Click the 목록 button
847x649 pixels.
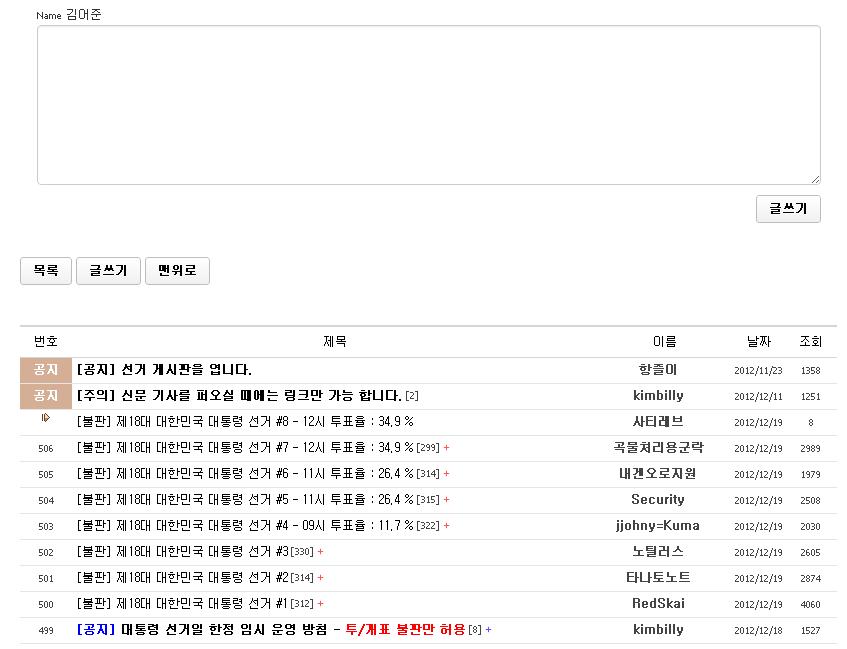46,271
